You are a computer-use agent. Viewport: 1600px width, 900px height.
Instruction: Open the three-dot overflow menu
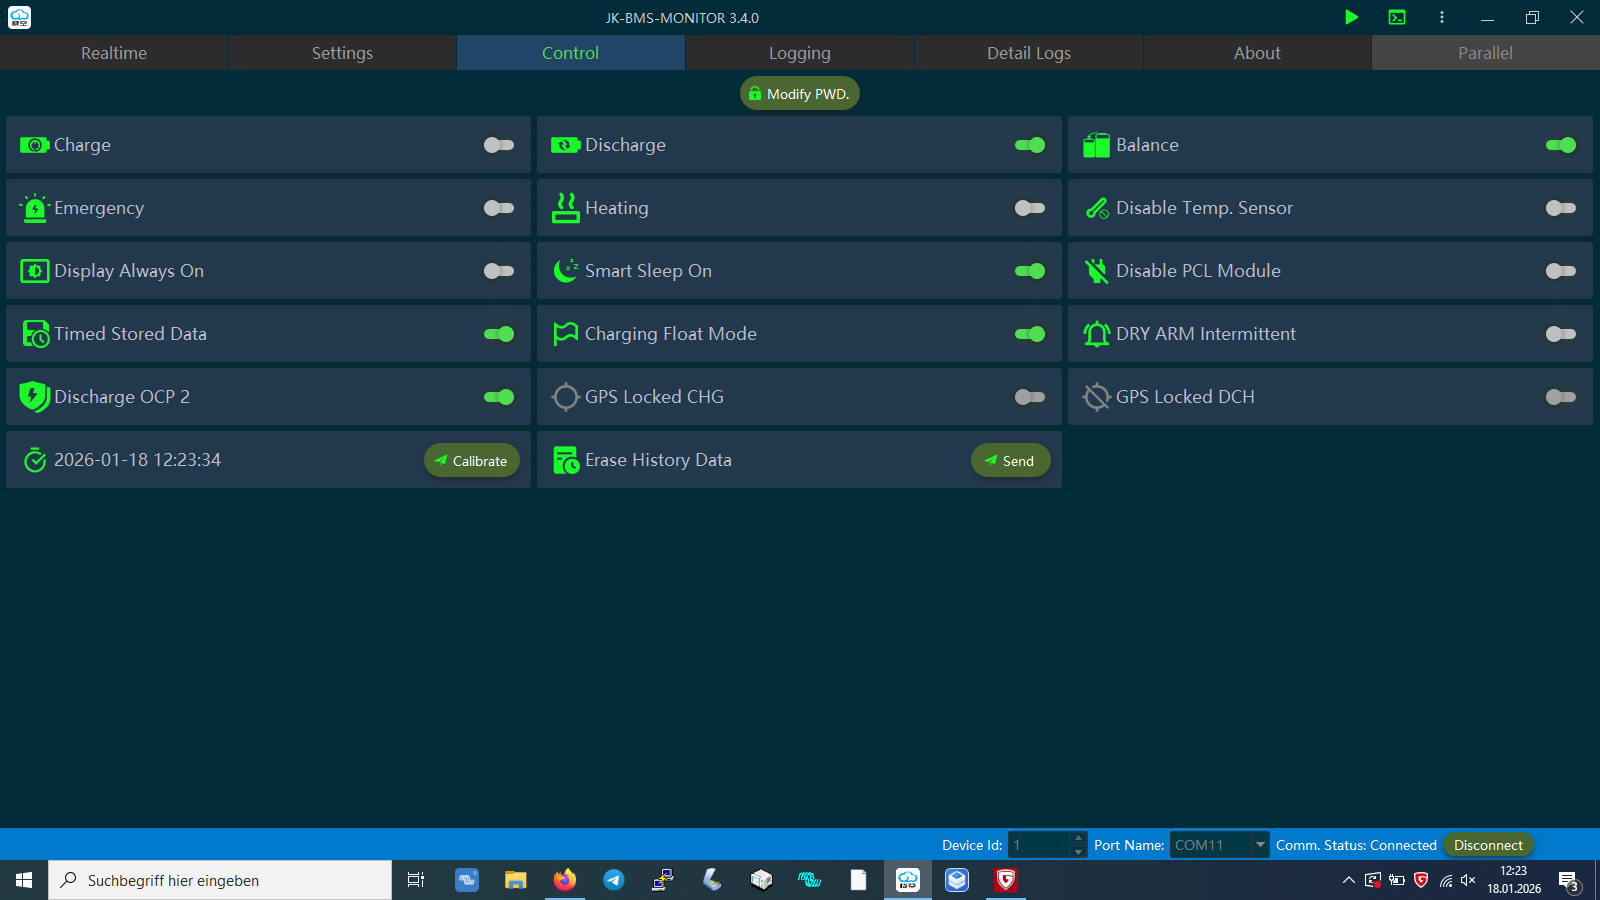tap(1441, 17)
